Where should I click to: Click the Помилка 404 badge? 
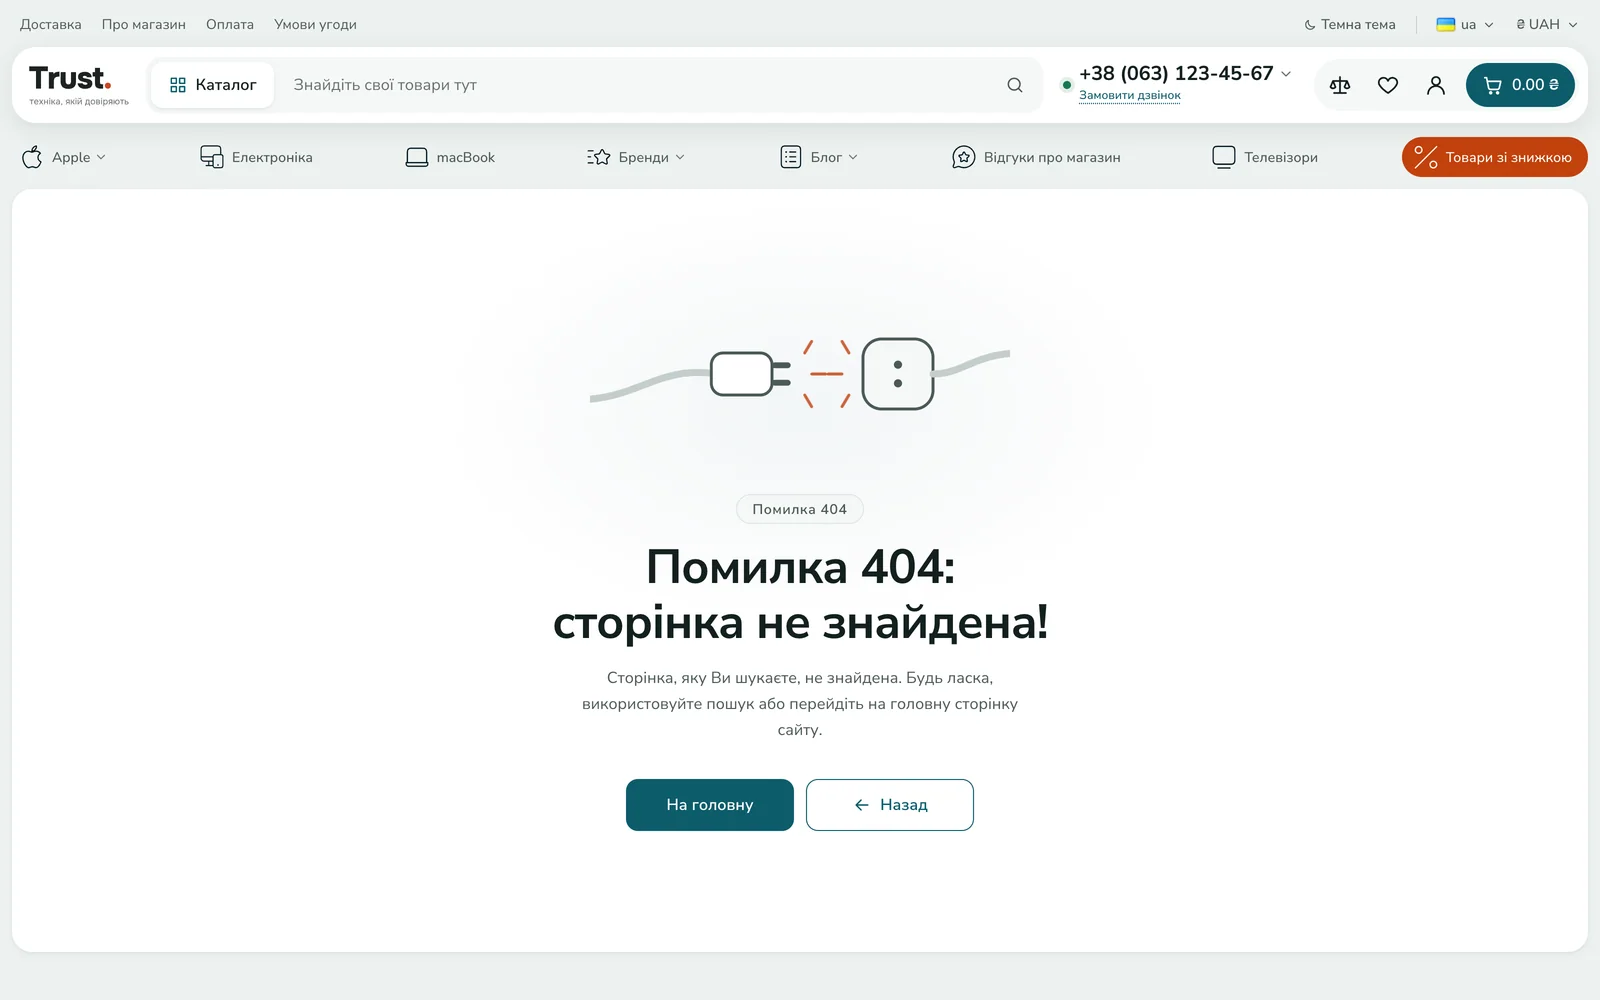coord(800,509)
